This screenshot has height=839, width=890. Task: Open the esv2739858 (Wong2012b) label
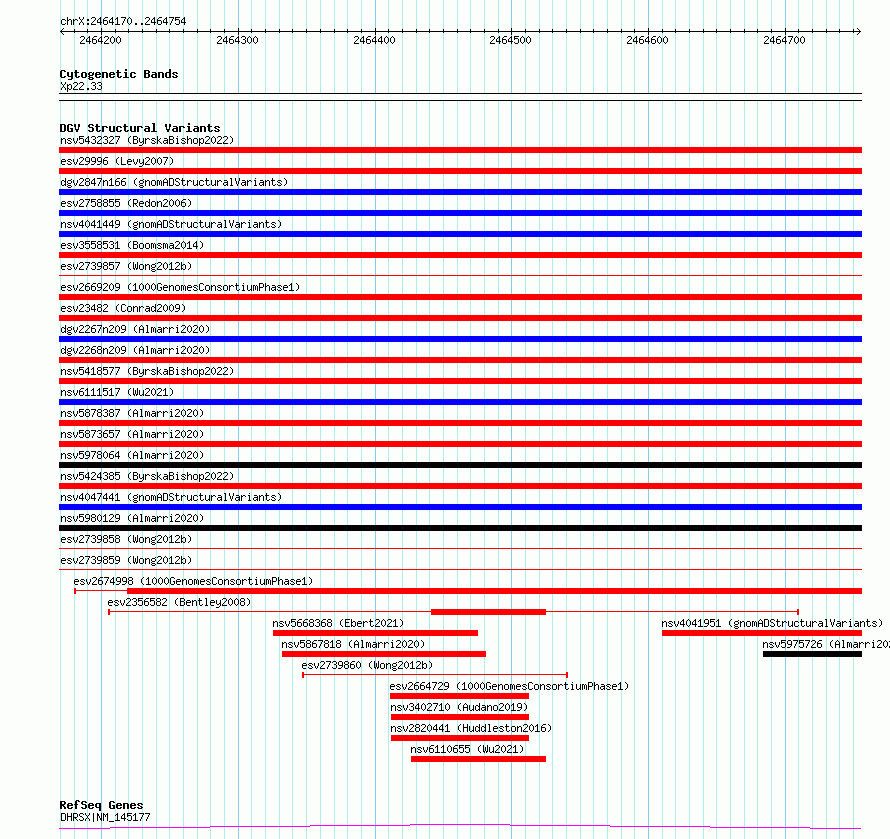(126, 539)
